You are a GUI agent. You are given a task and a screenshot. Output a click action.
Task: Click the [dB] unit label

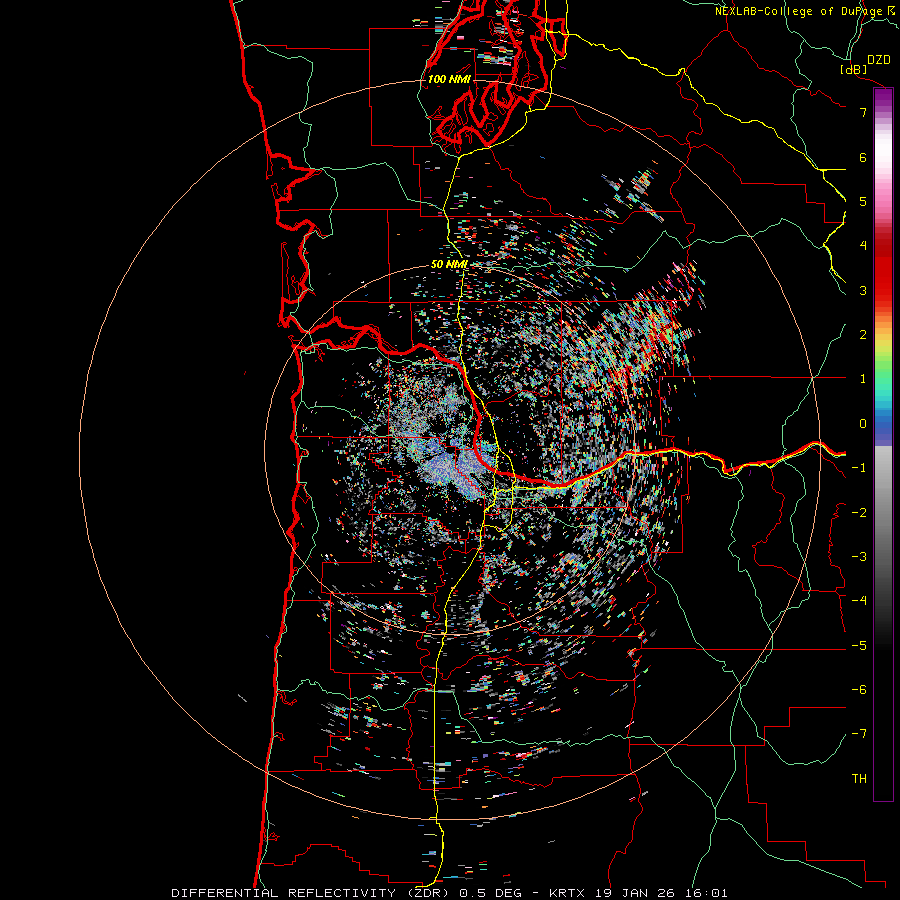[x=853, y=69]
